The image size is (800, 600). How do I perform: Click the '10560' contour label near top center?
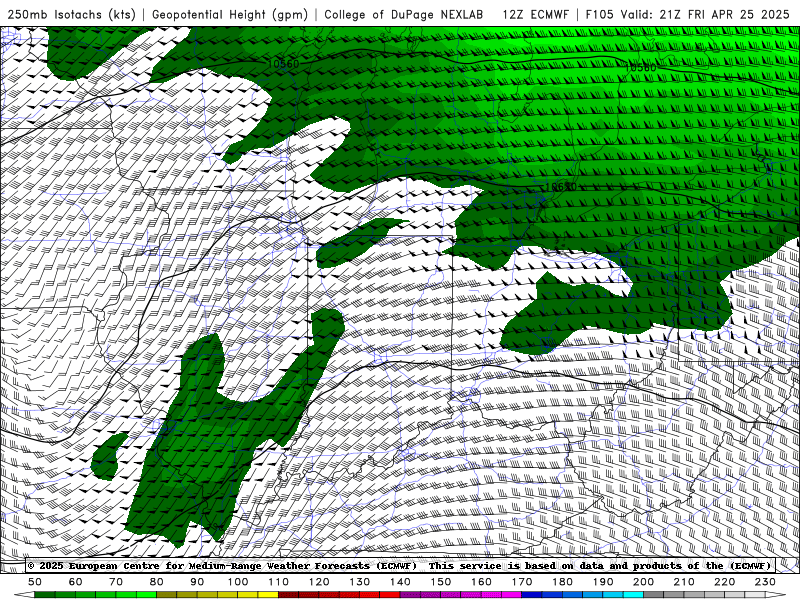pyautogui.click(x=283, y=64)
